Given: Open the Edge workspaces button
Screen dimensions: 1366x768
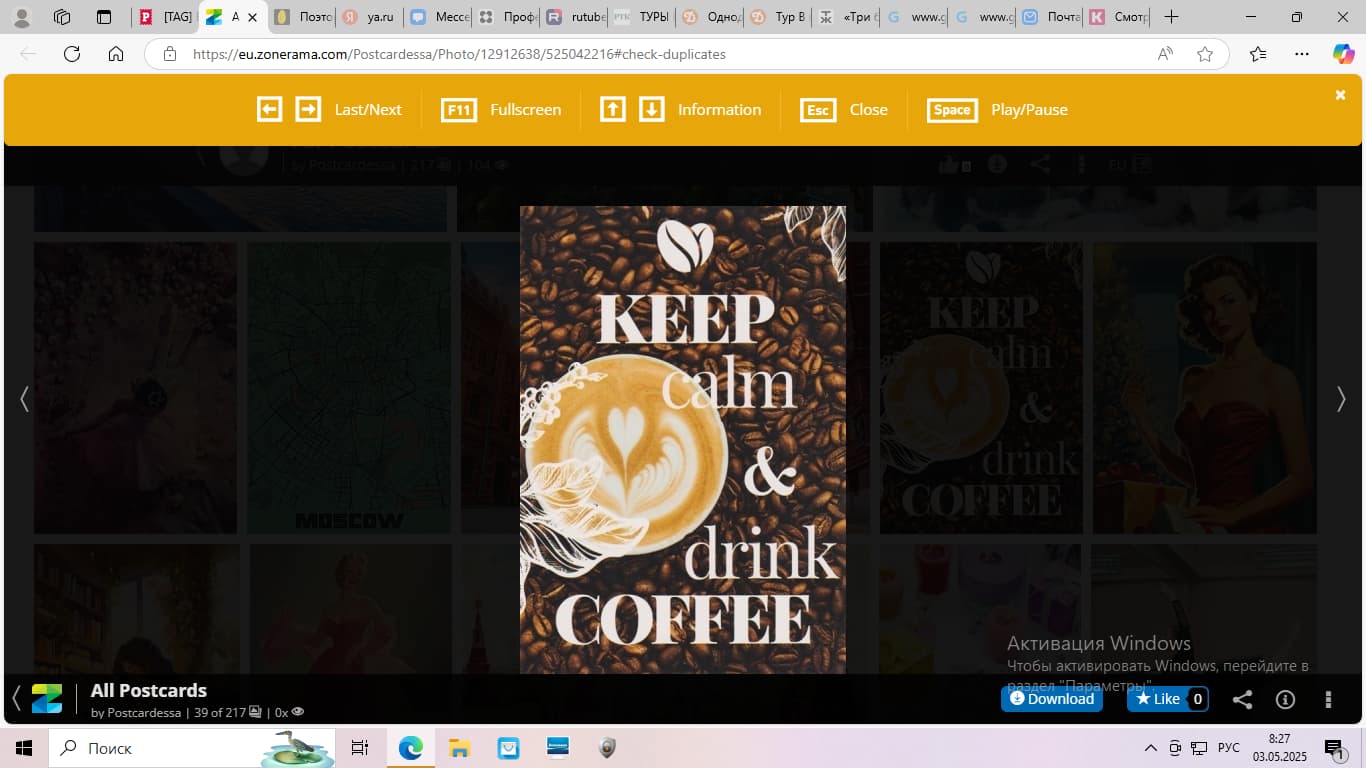Looking at the screenshot, I should pos(62,17).
